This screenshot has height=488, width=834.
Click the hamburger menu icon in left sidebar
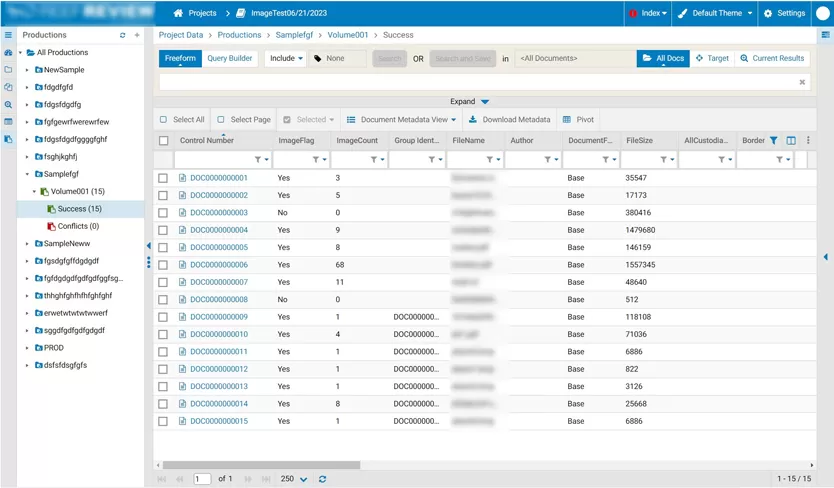(8, 35)
